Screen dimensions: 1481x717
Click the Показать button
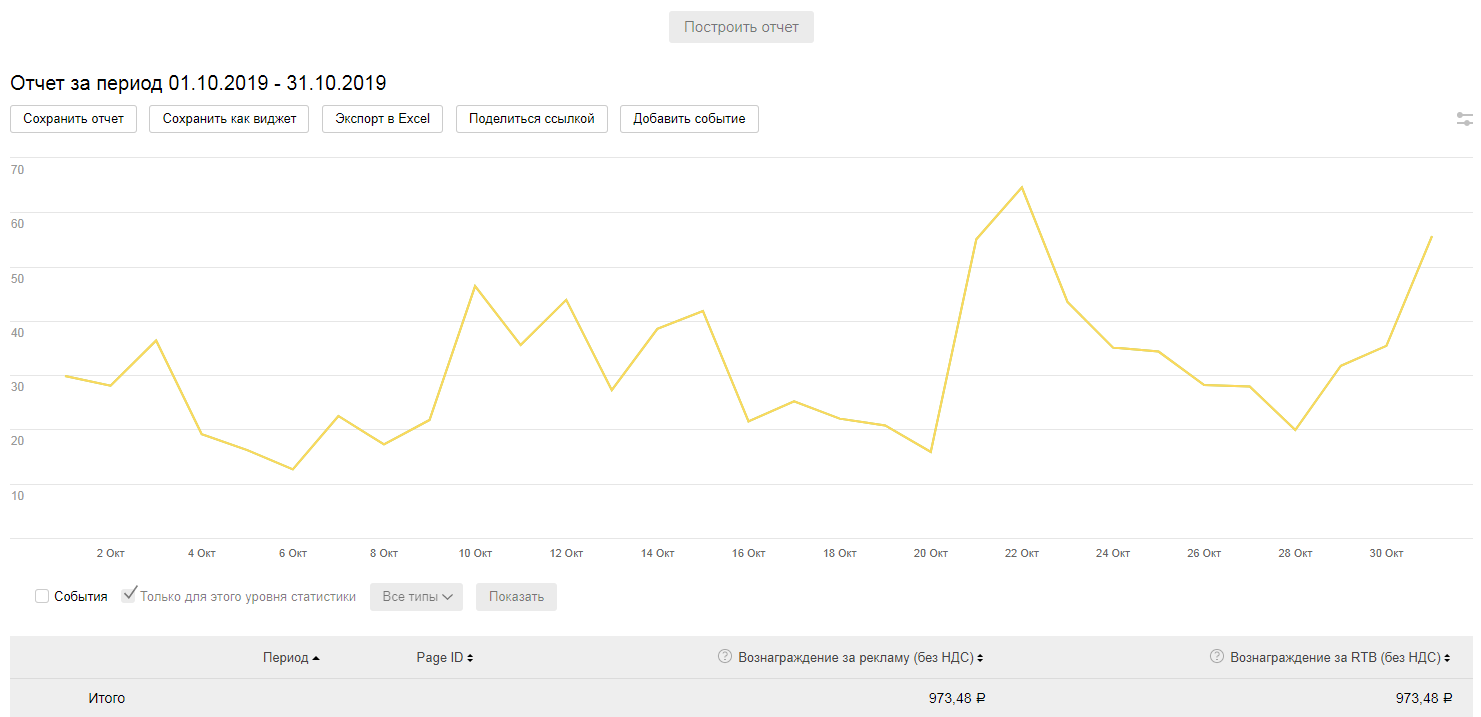point(516,597)
